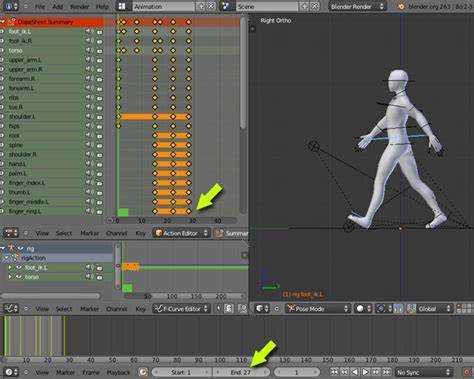
Task: Lock the hips channel
Action: [x=99, y=126]
